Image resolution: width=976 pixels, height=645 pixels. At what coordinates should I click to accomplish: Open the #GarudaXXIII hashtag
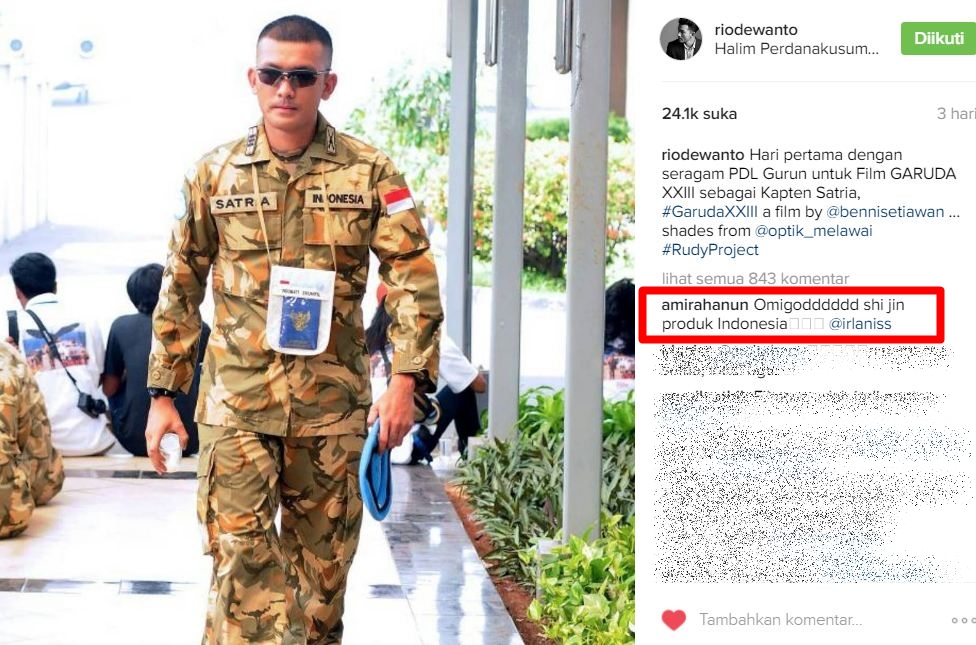(710, 212)
